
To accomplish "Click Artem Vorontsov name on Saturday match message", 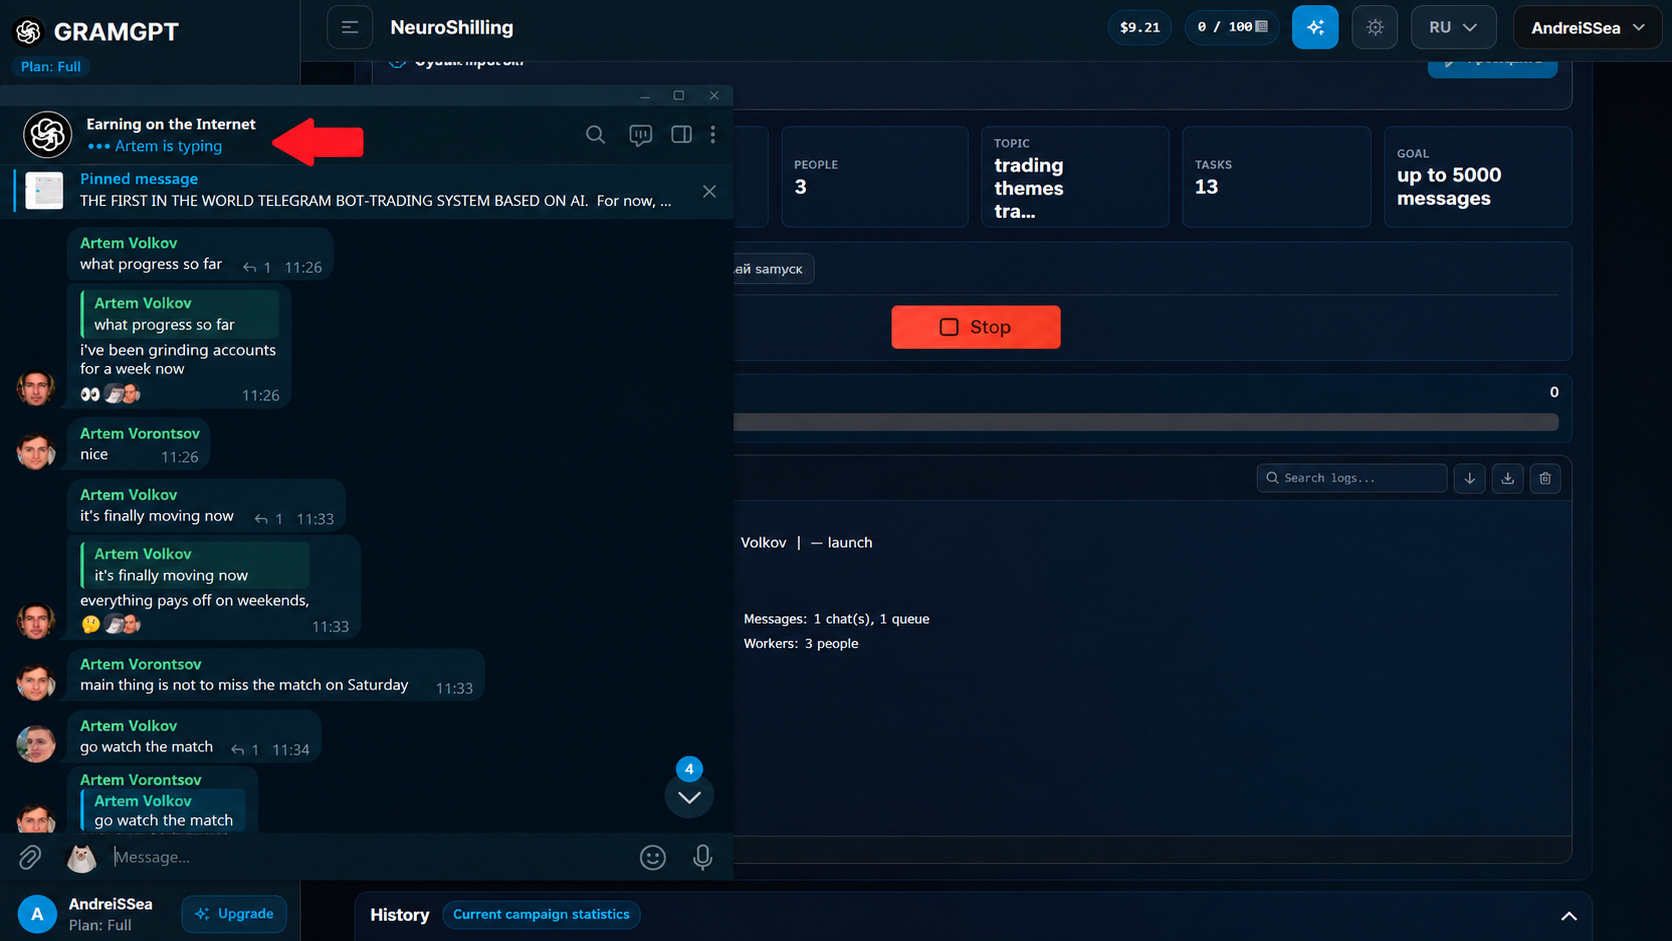I will [140, 664].
